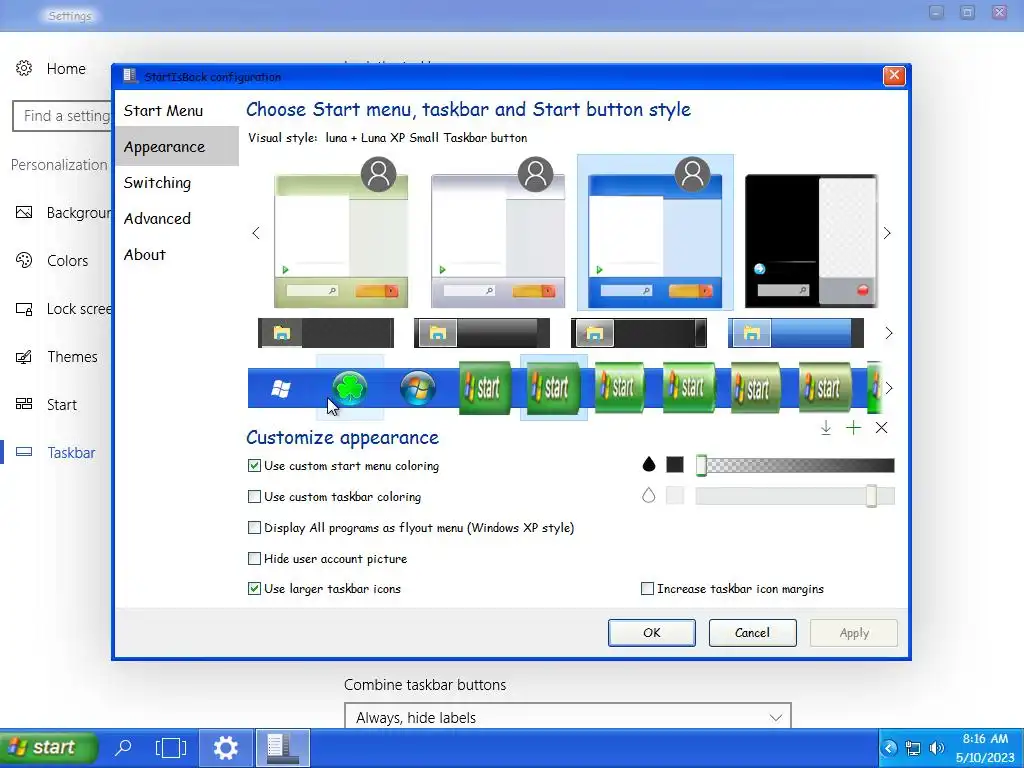Click Find a setting search box

[63, 116]
